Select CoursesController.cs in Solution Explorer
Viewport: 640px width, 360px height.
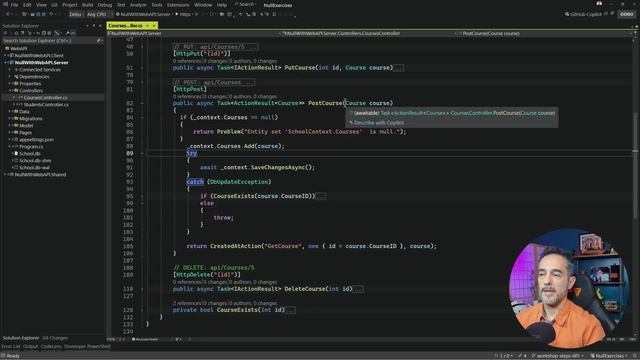tap(45, 98)
